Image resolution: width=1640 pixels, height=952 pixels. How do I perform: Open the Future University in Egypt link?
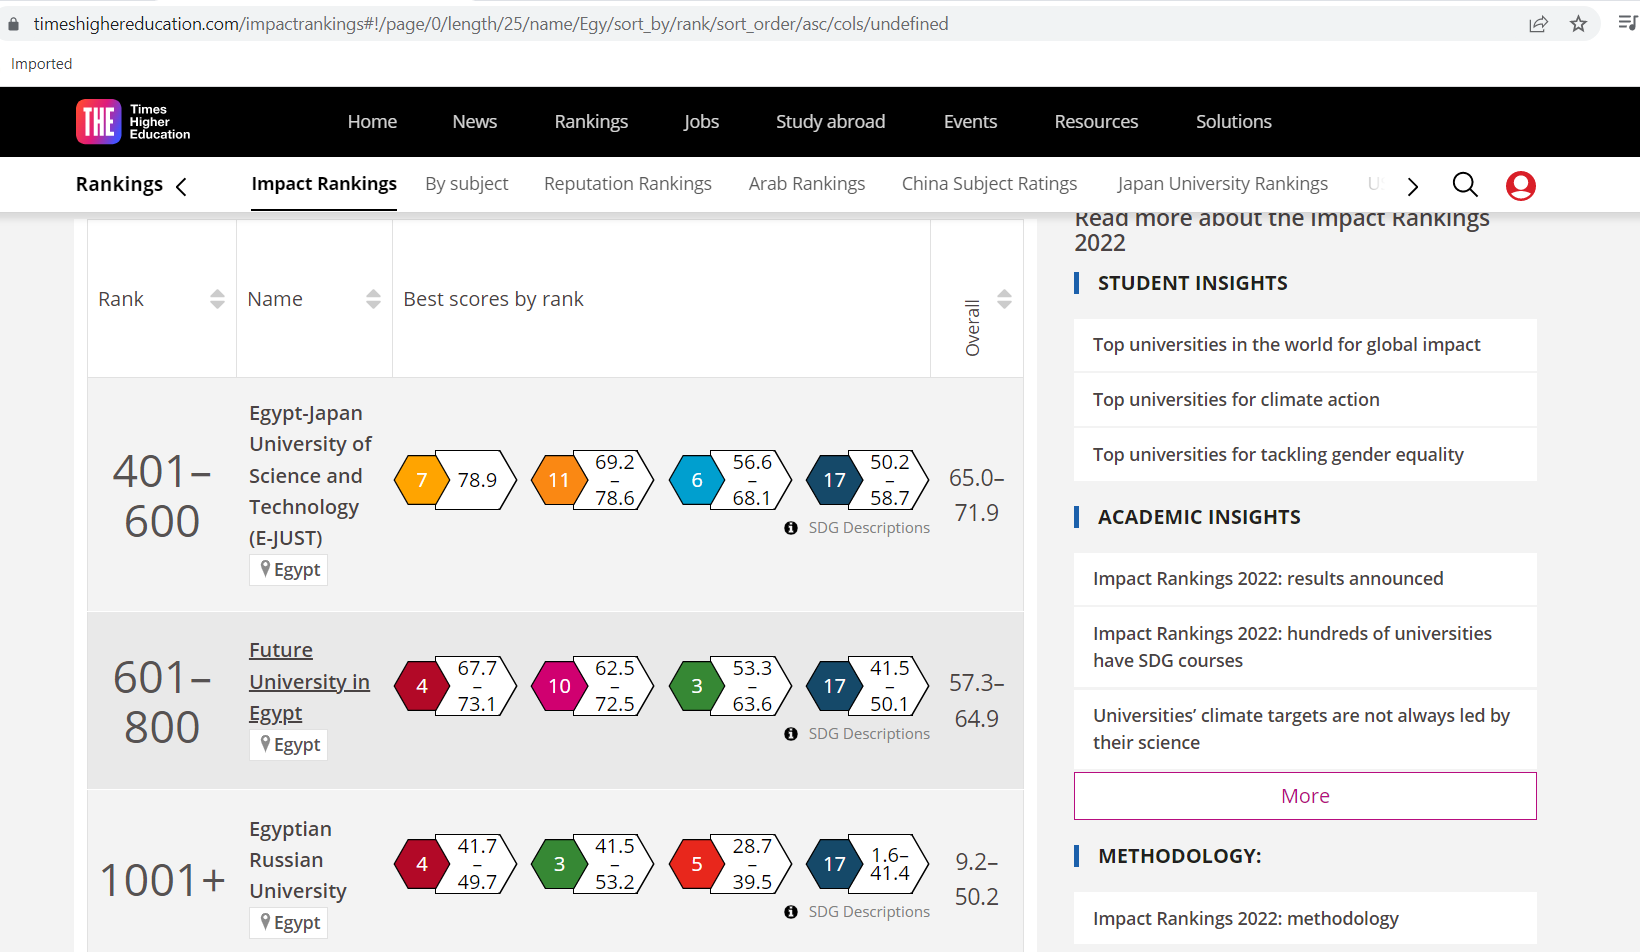309,682
